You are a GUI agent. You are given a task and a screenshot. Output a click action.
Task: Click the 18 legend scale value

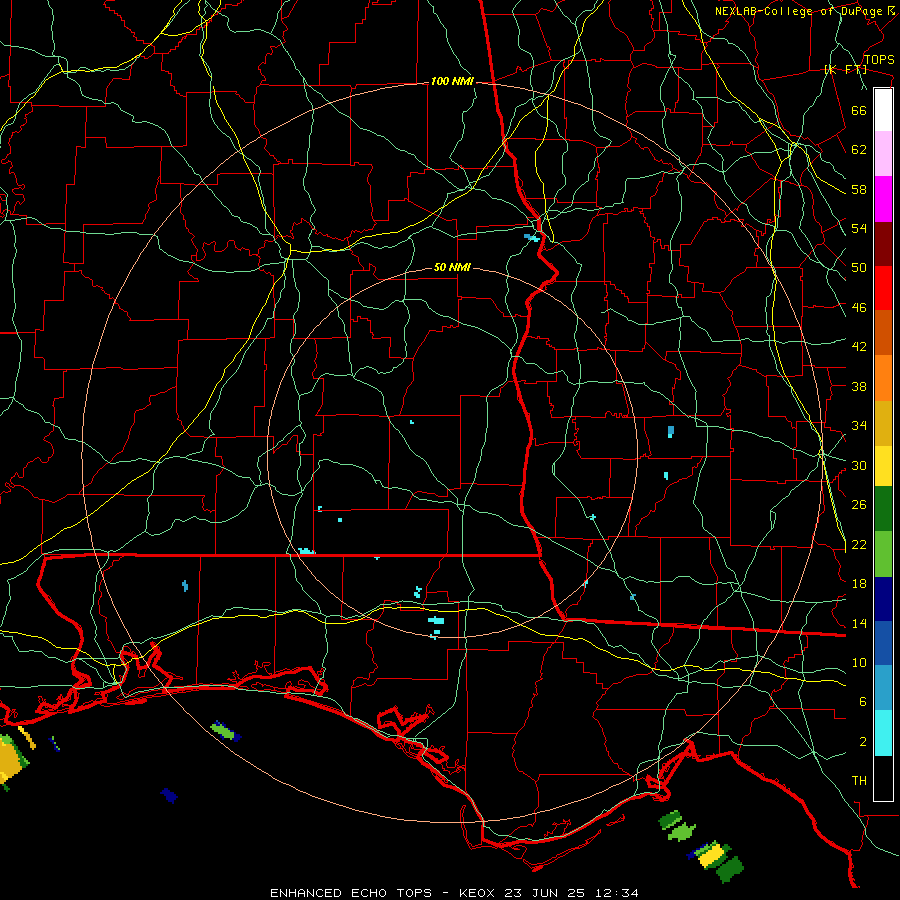pos(859,584)
